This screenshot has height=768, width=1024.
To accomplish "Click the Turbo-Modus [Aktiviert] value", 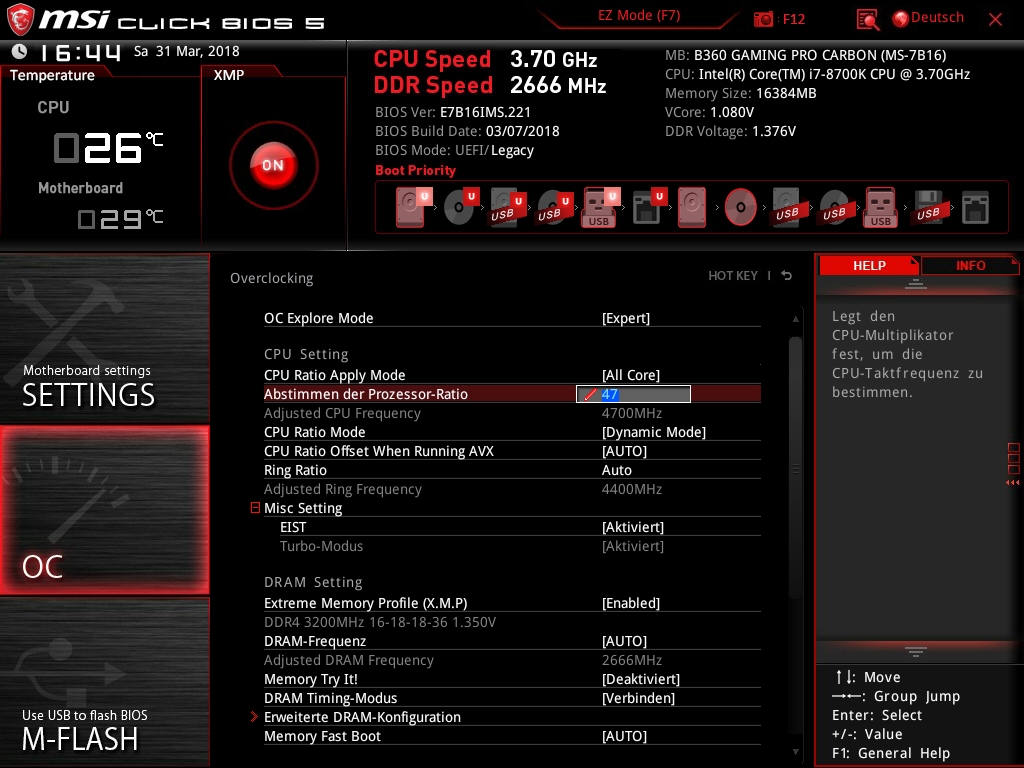I will click(x=633, y=546).
